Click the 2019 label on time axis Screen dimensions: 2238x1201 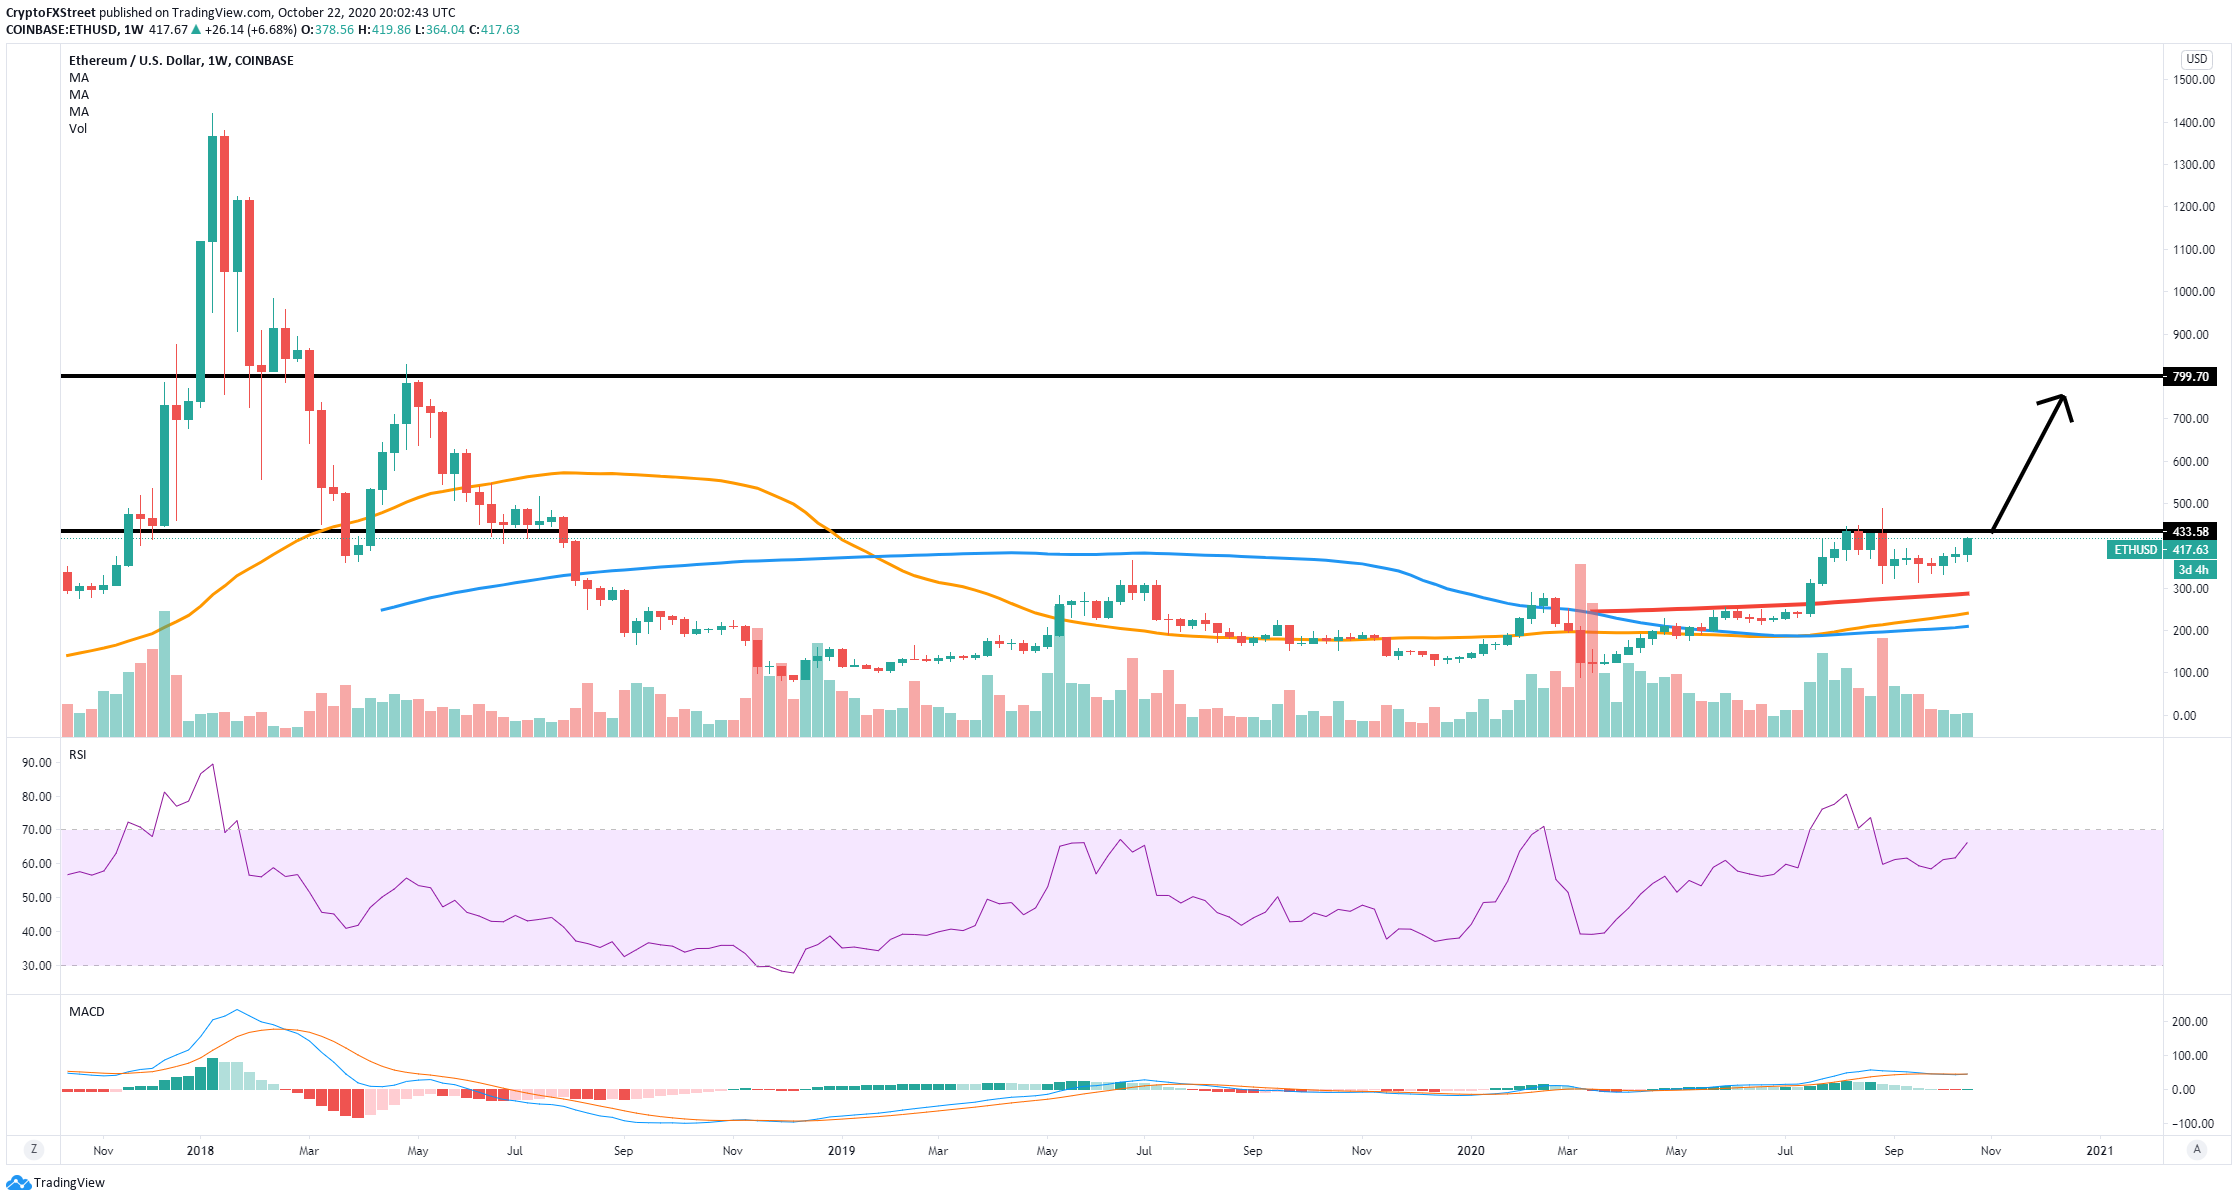click(x=842, y=1151)
